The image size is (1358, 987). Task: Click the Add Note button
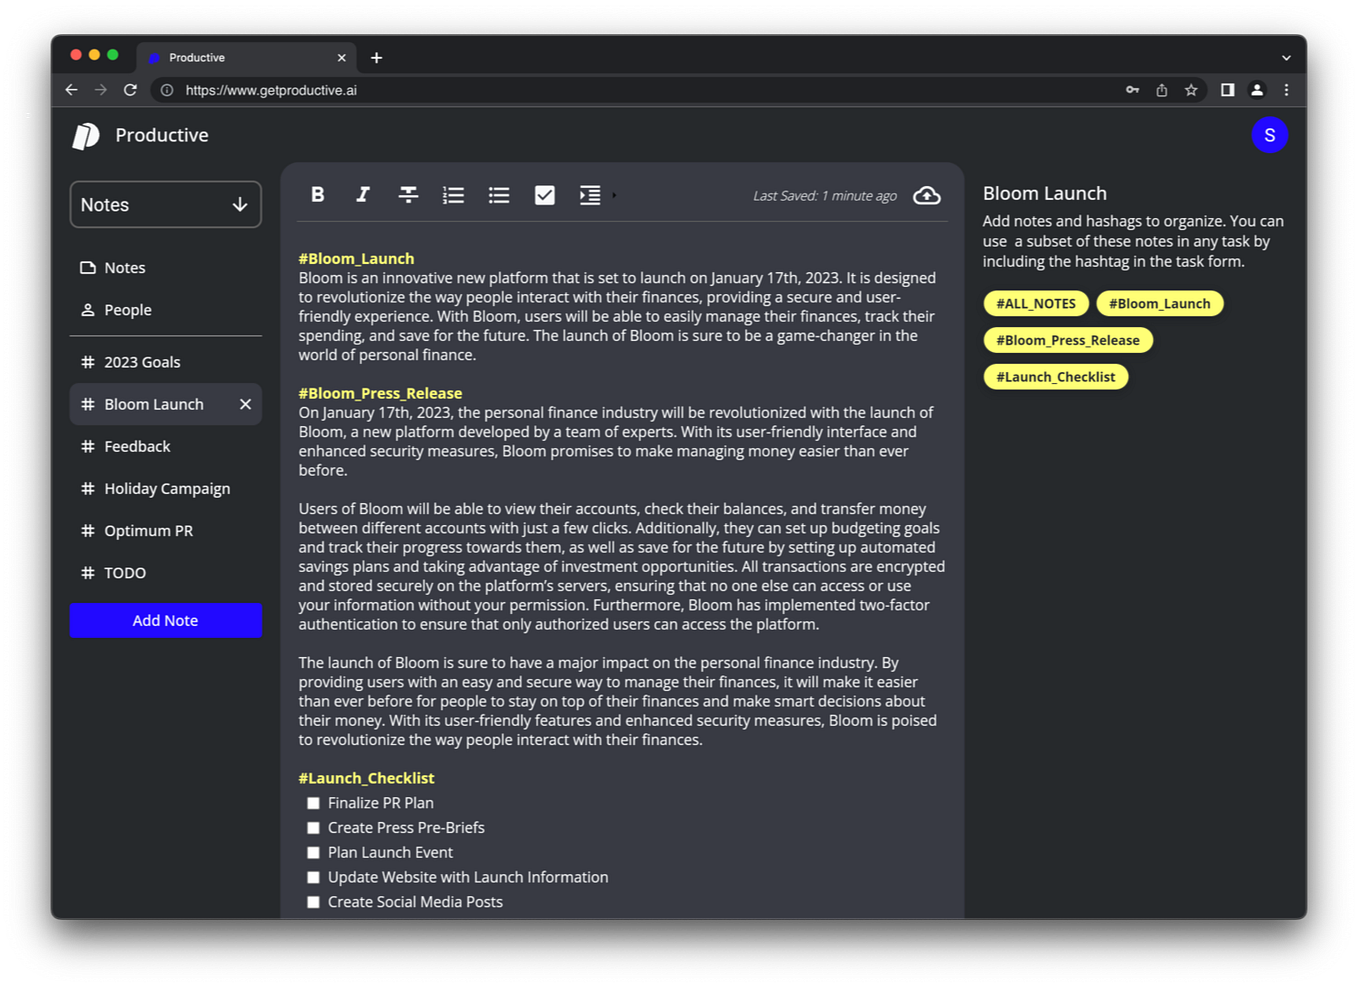[165, 620]
